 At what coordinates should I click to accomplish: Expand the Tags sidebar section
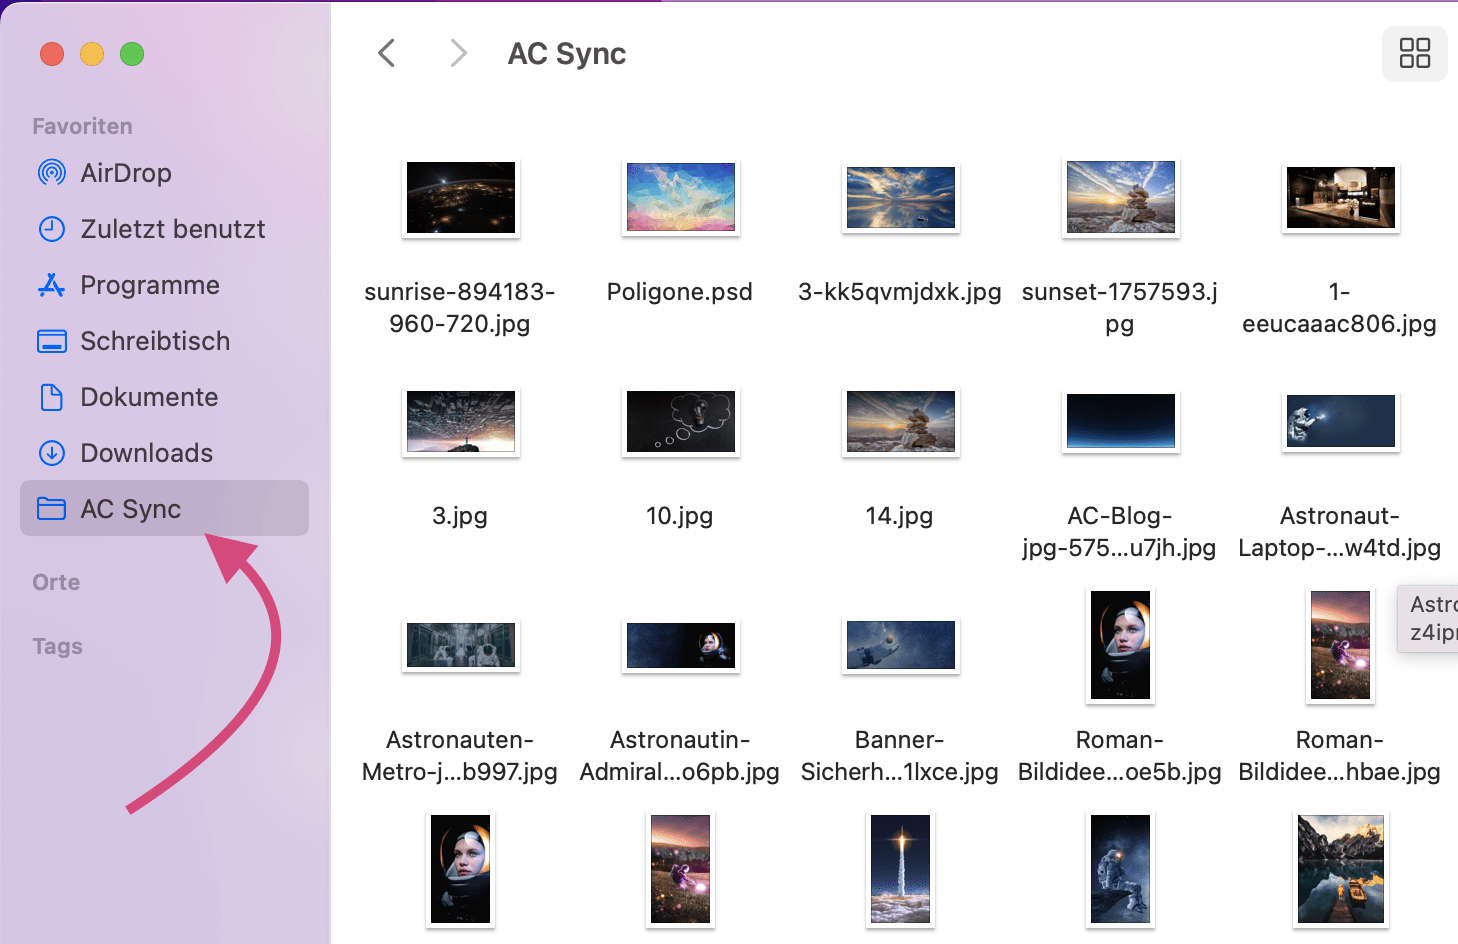click(x=57, y=646)
